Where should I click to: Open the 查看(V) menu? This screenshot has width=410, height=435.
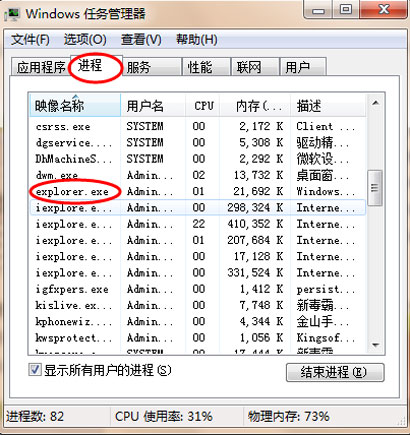pyautogui.click(x=141, y=40)
